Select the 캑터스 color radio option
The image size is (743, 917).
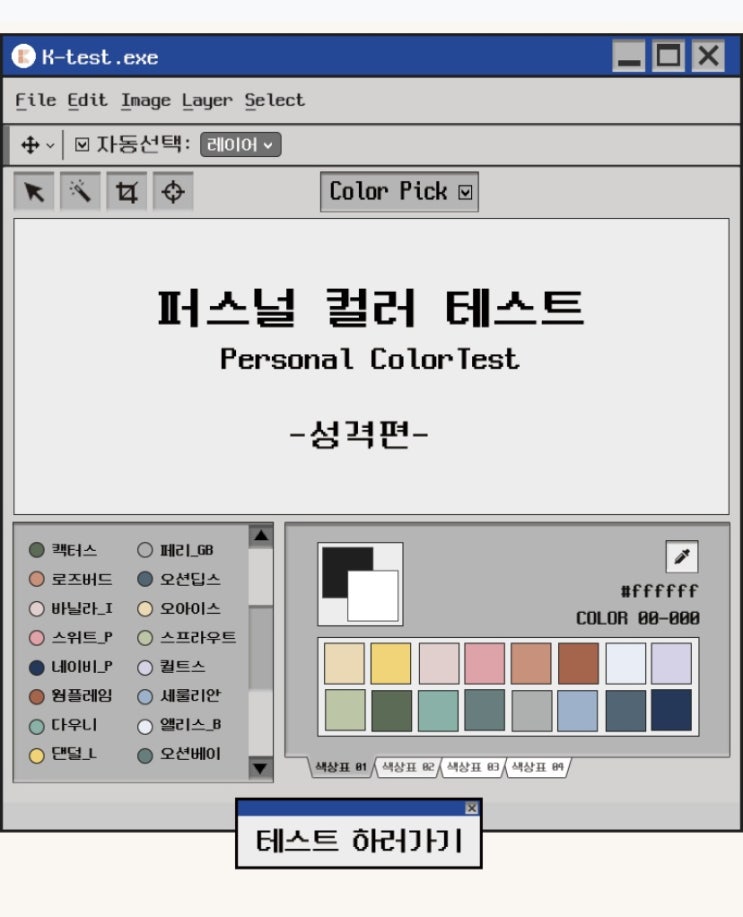tap(37, 550)
